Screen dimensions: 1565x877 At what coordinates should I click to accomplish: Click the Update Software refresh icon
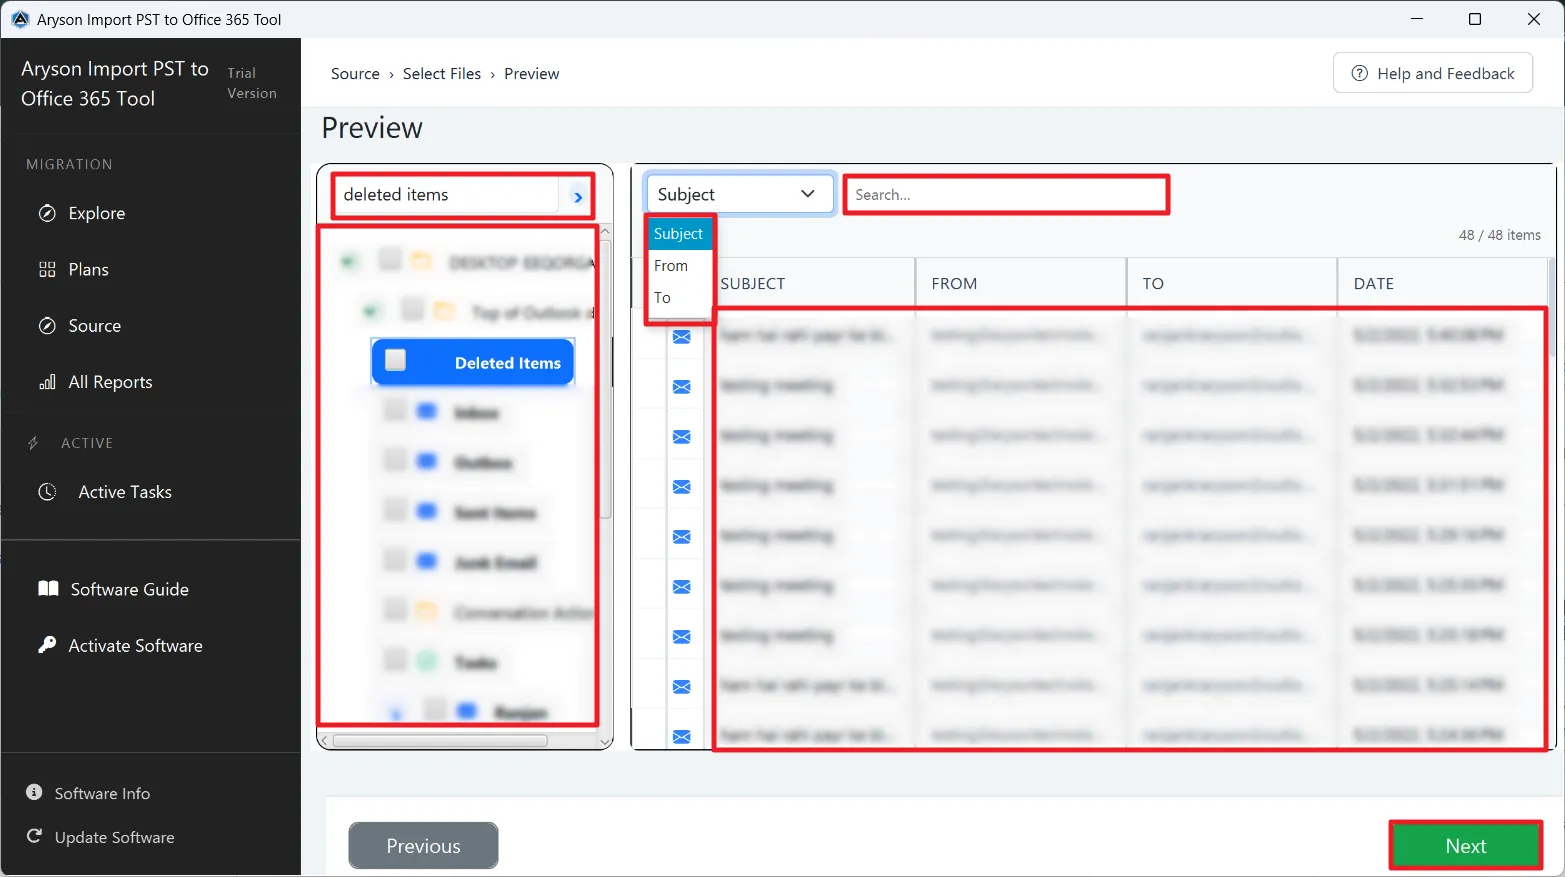tap(34, 836)
